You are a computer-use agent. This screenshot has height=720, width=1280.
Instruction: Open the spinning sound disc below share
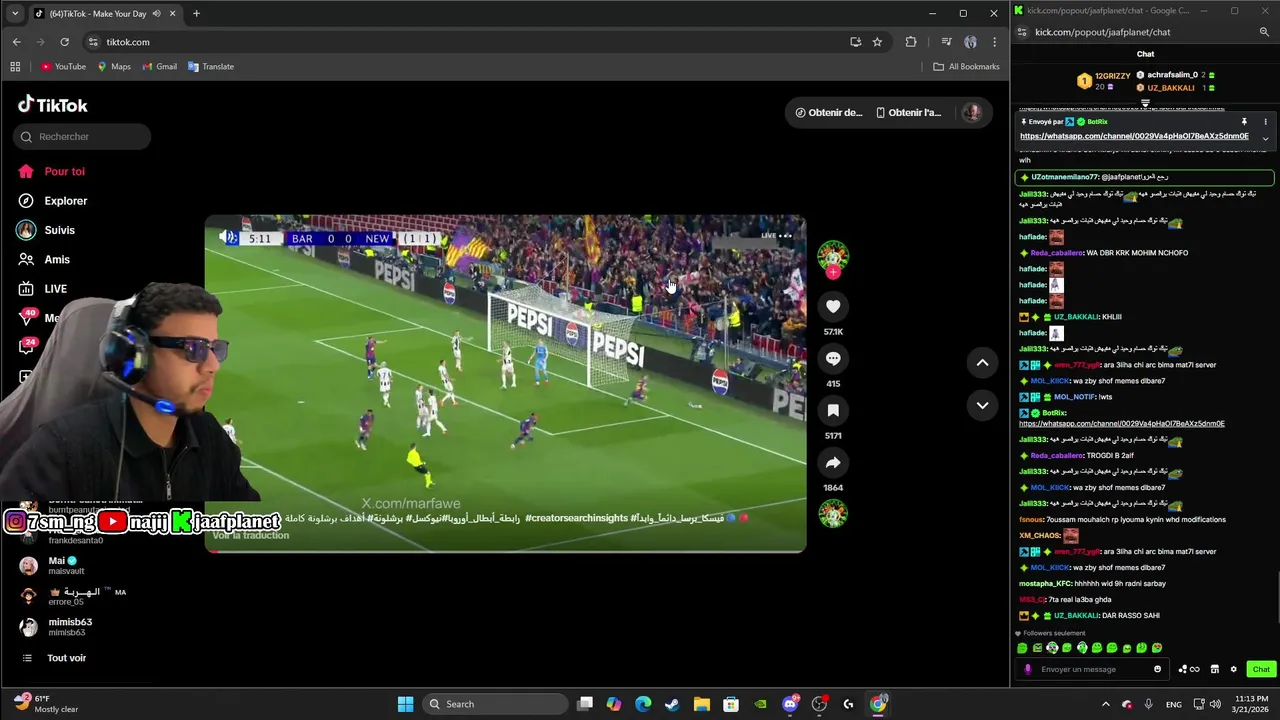(x=833, y=513)
